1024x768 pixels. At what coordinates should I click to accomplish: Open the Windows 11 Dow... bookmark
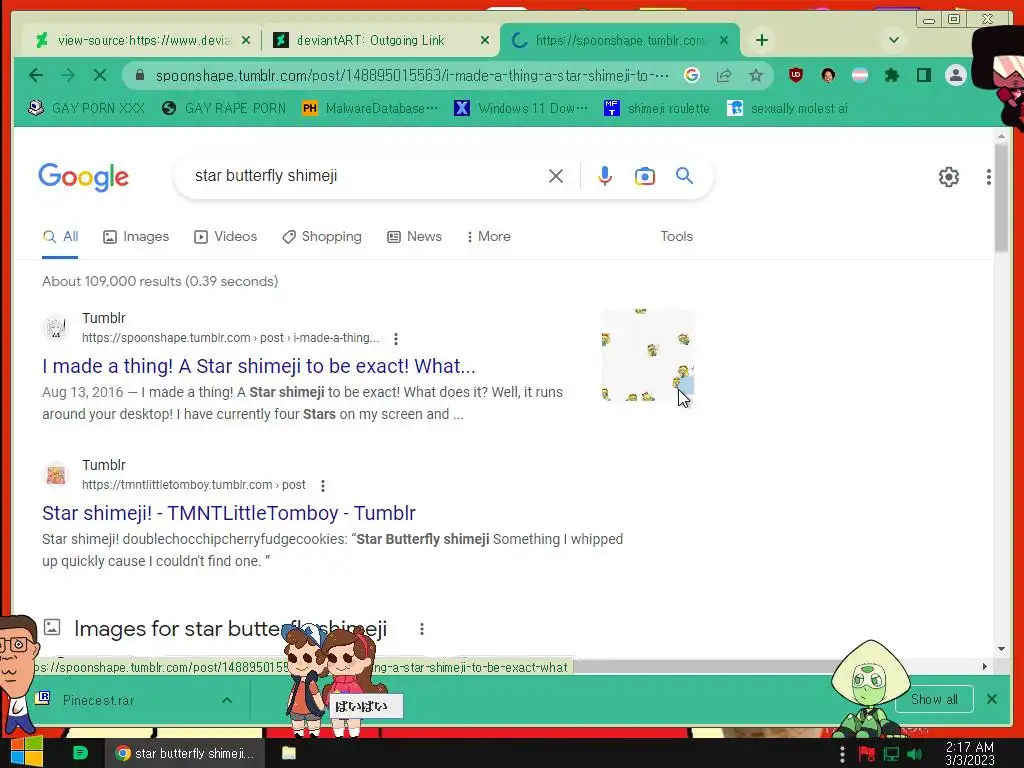pyautogui.click(x=521, y=108)
